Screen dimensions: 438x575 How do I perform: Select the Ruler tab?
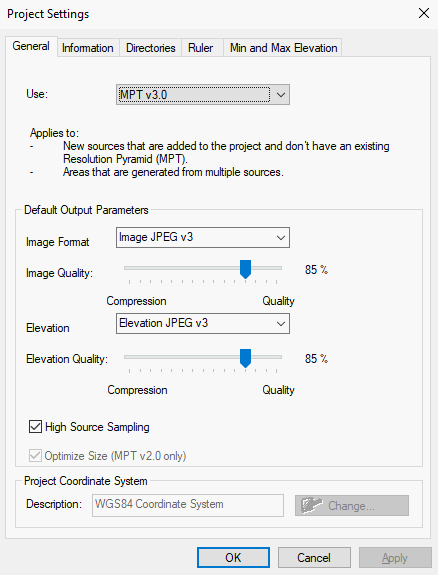point(202,48)
